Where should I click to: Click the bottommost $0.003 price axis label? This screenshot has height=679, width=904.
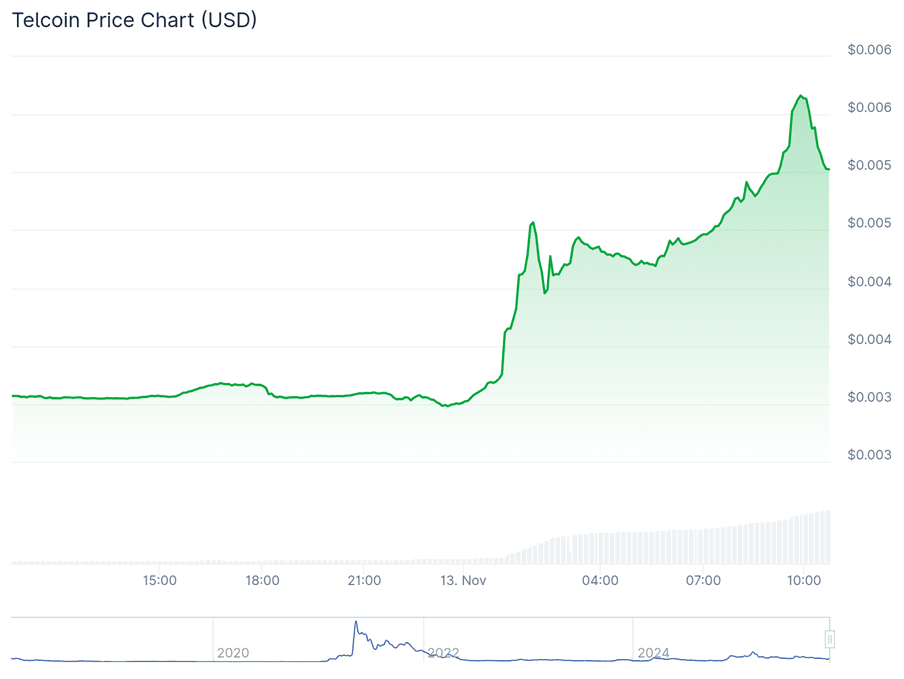click(x=869, y=455)
